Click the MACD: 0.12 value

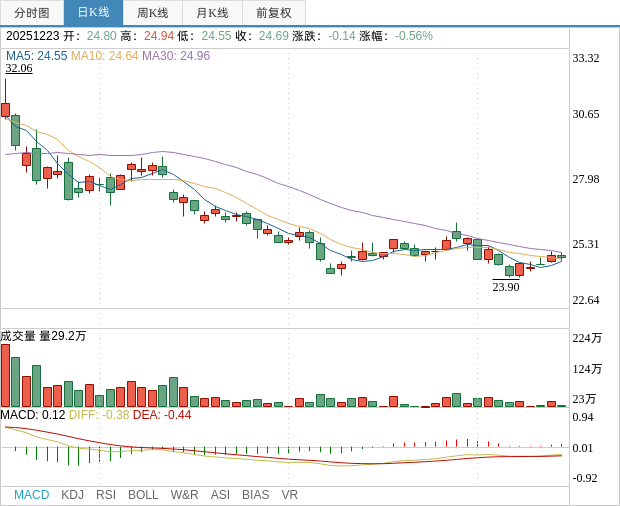[33, 415]
